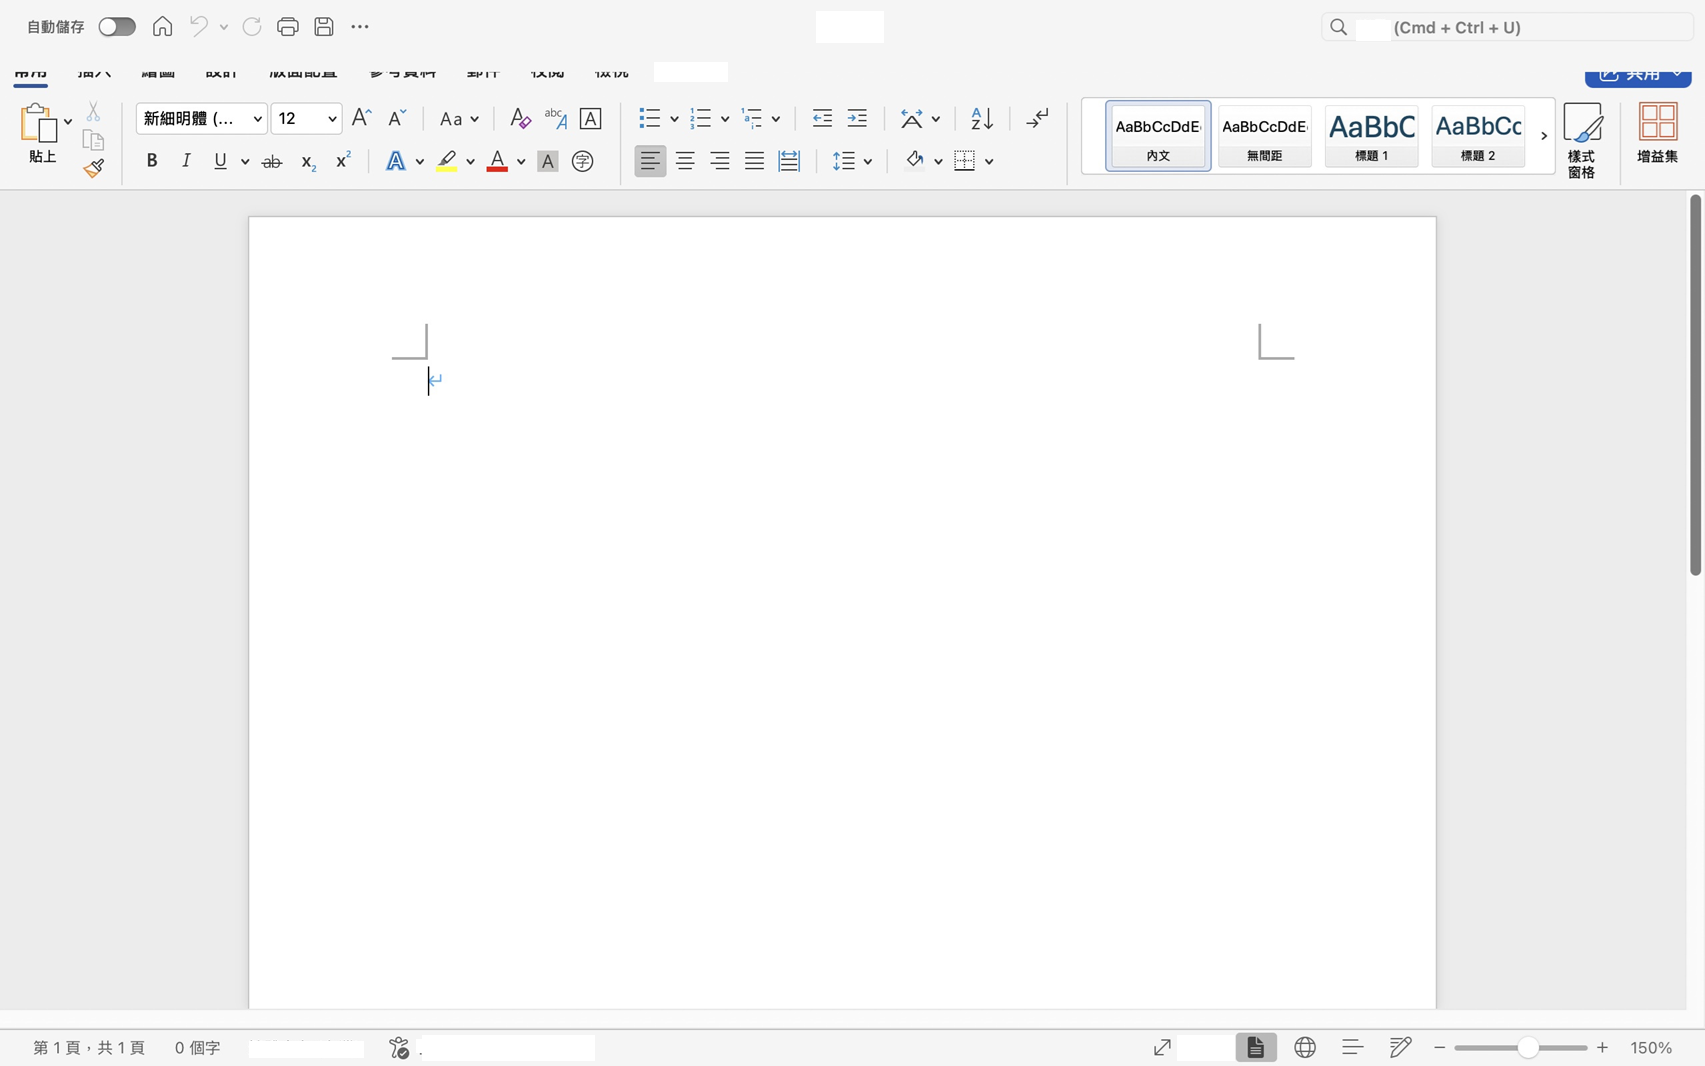Screen dimensions: 1705x1066
Task: Align text to the left
Action: (650, 161)
